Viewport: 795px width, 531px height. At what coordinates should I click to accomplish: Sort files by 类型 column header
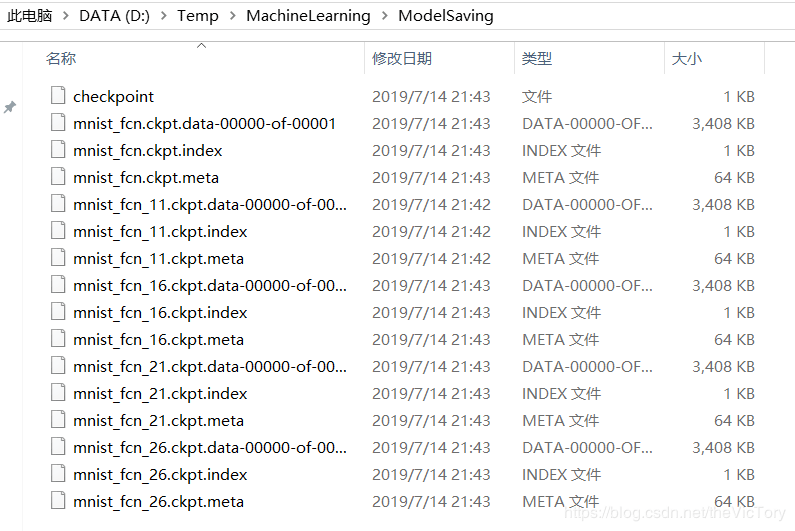537,58
